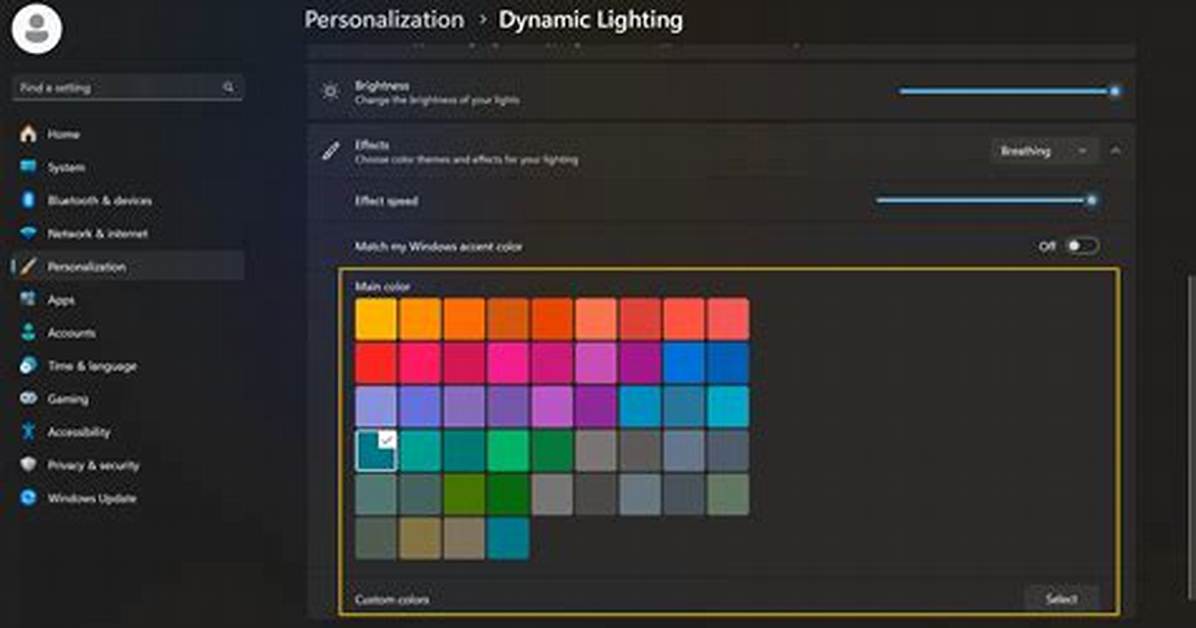Click Select button for Custom colors

(x=1061, y=598)
